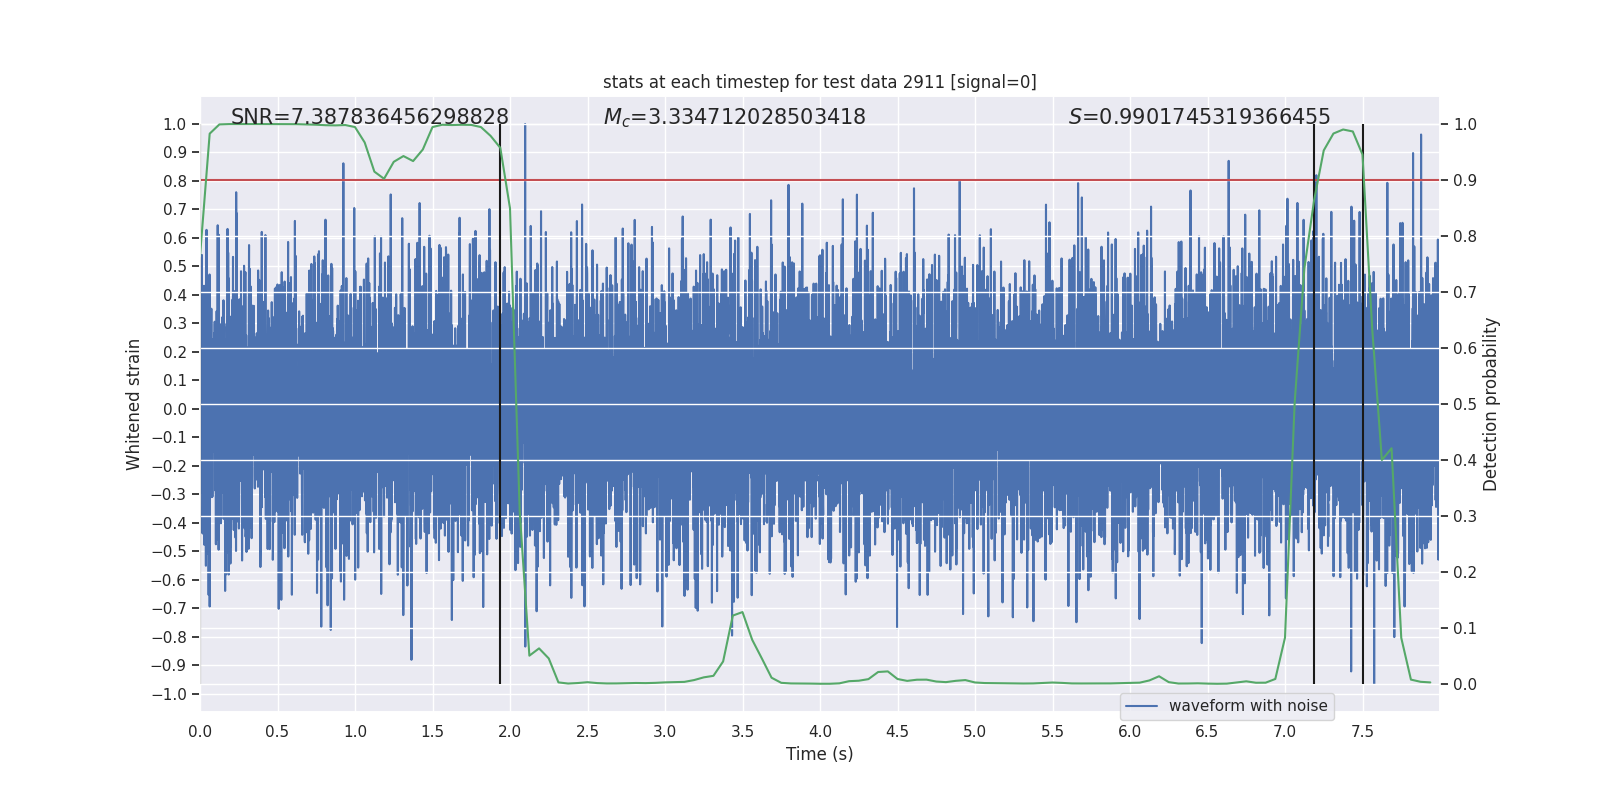Viewport: 1600px width, 800px height.
Task: Click the Mc chirp mass annotation
Action: [x=734, y=117]
